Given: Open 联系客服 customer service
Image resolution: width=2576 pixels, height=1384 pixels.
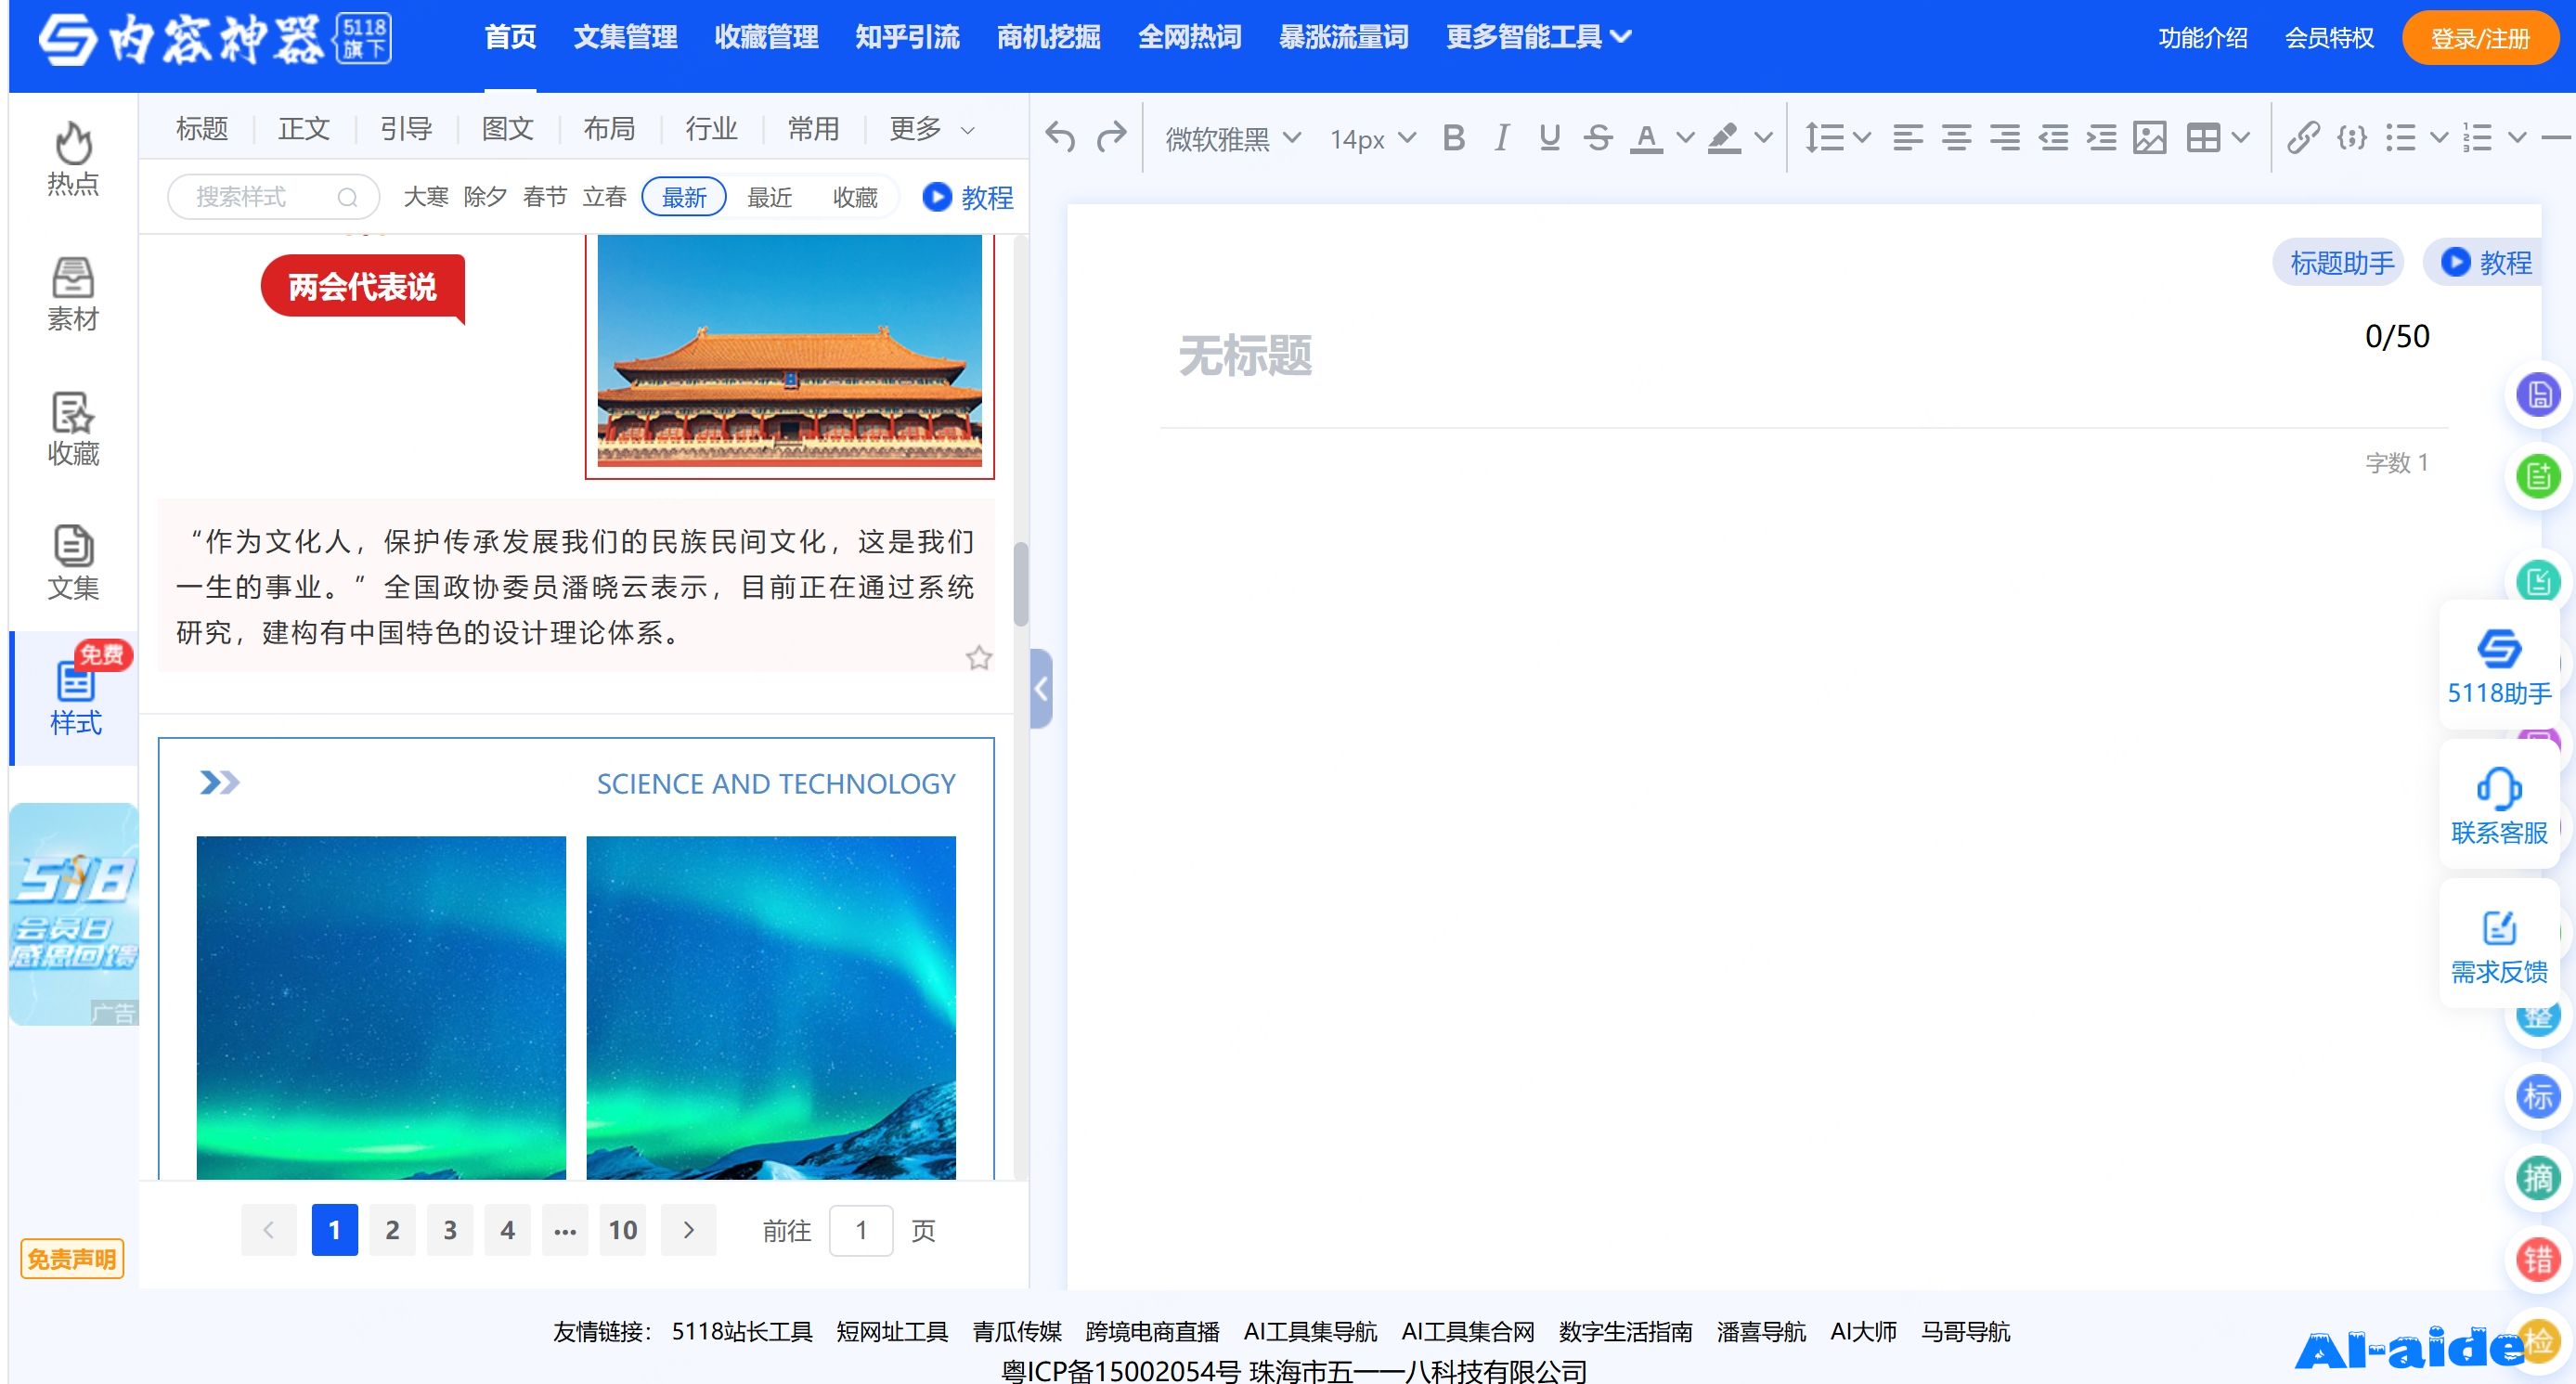Looking at the screenshot, I should 2498,806.
